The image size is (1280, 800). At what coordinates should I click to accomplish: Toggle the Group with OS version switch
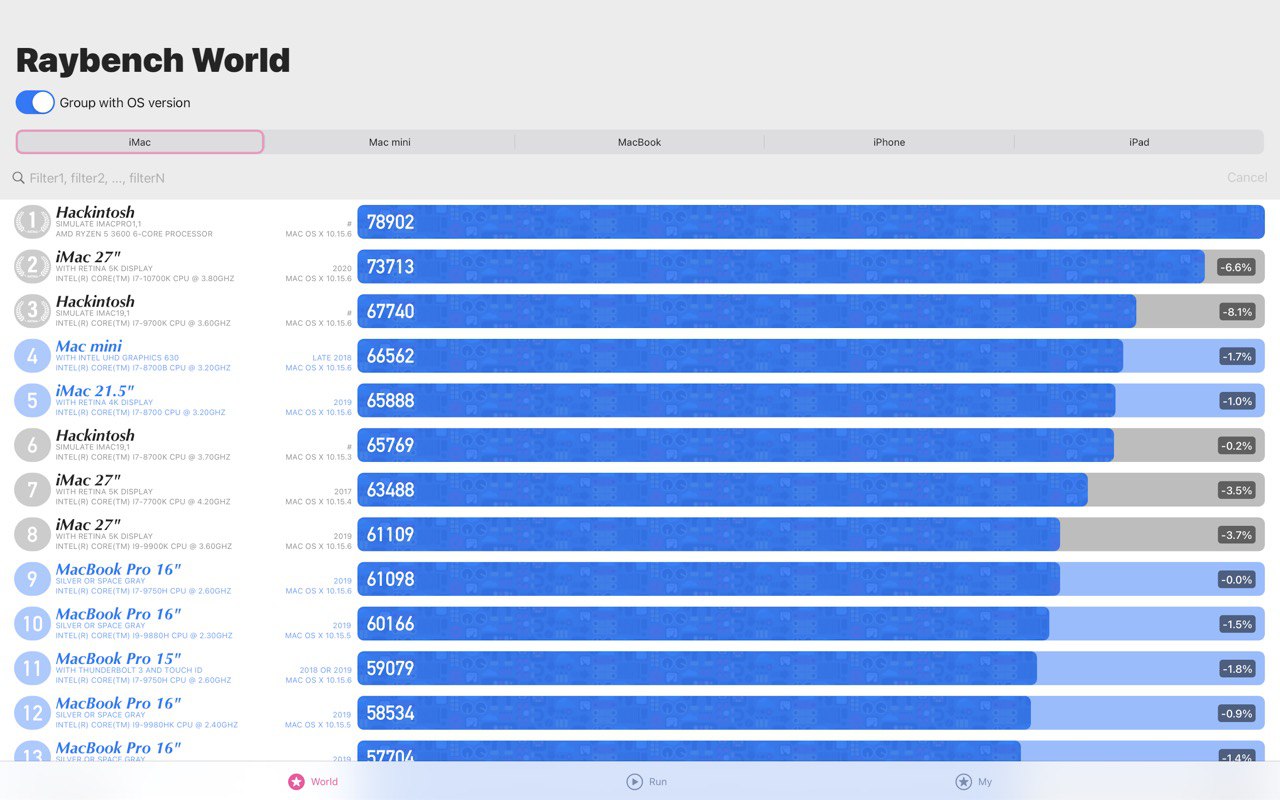point(35,102)
